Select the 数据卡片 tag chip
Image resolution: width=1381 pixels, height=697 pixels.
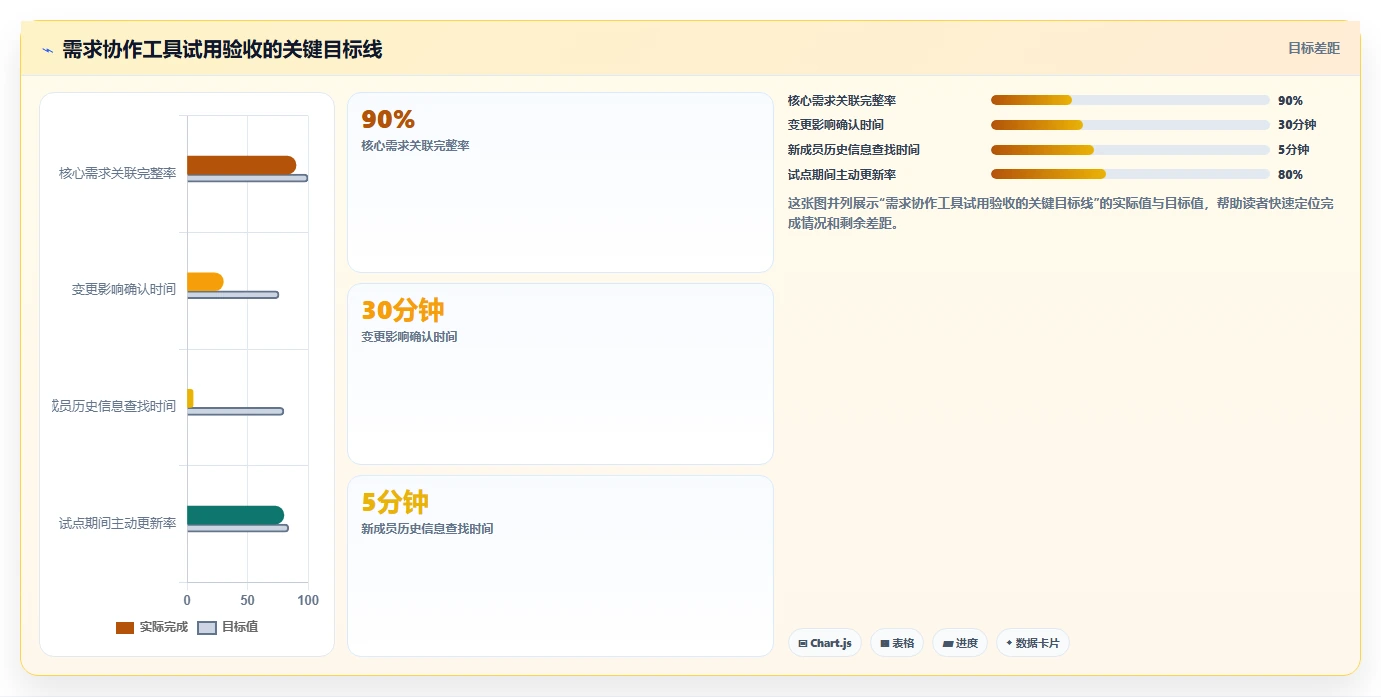tap(1033, 643)
